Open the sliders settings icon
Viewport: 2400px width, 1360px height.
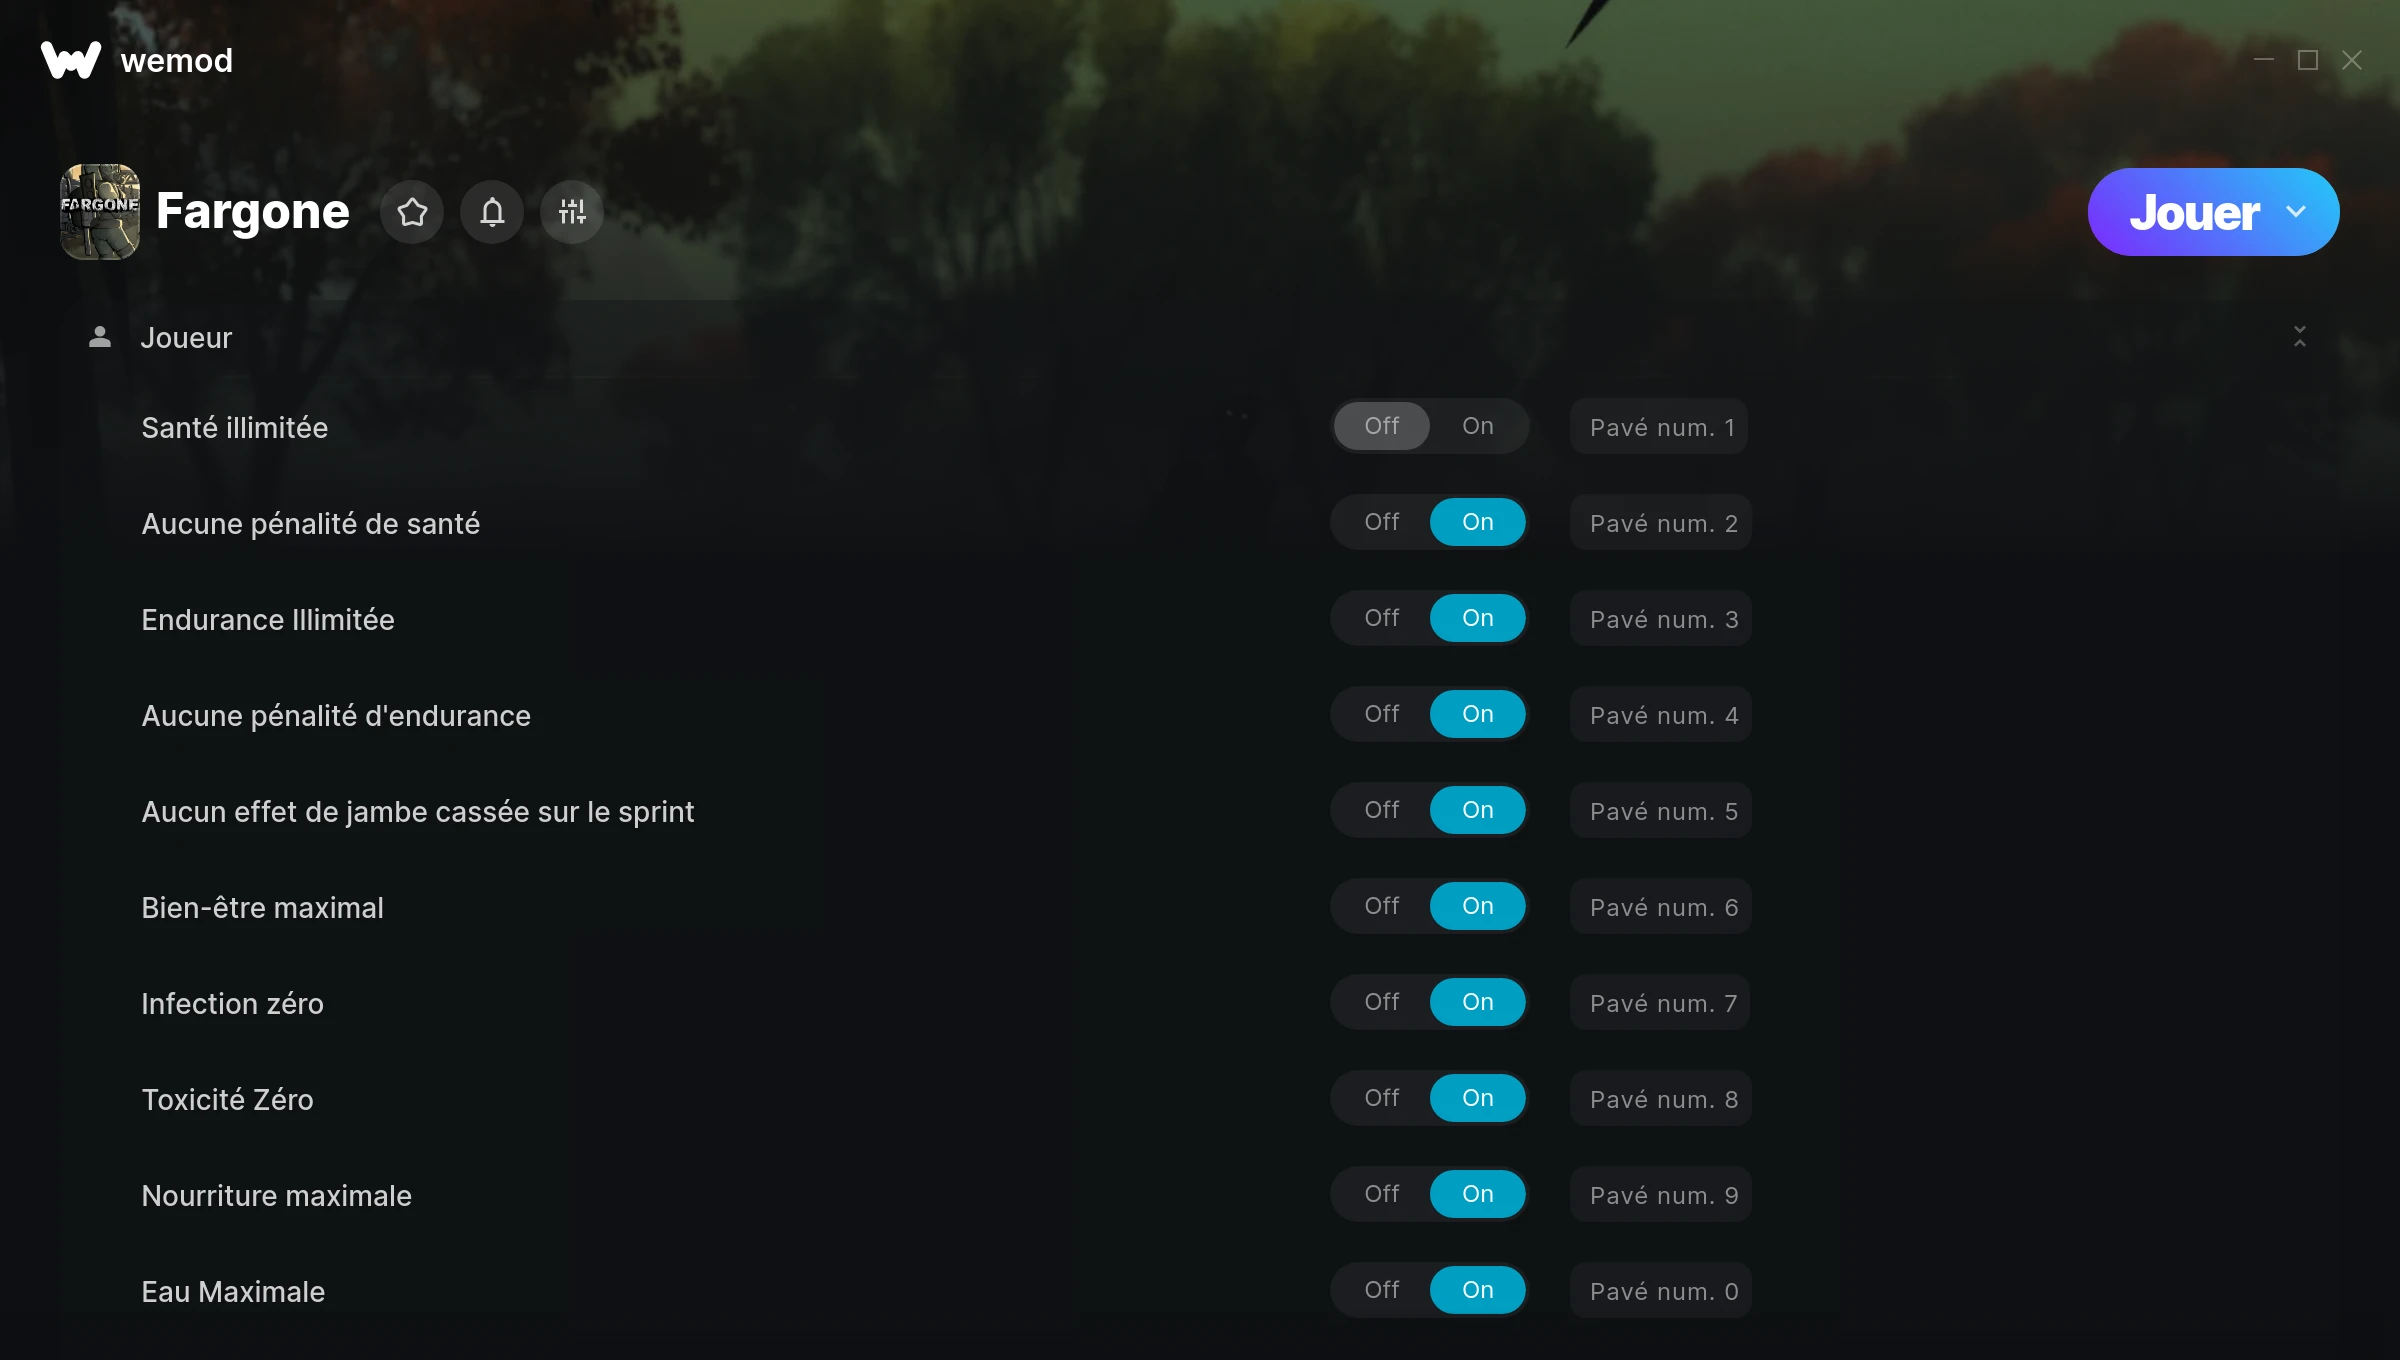coord(572,212)
